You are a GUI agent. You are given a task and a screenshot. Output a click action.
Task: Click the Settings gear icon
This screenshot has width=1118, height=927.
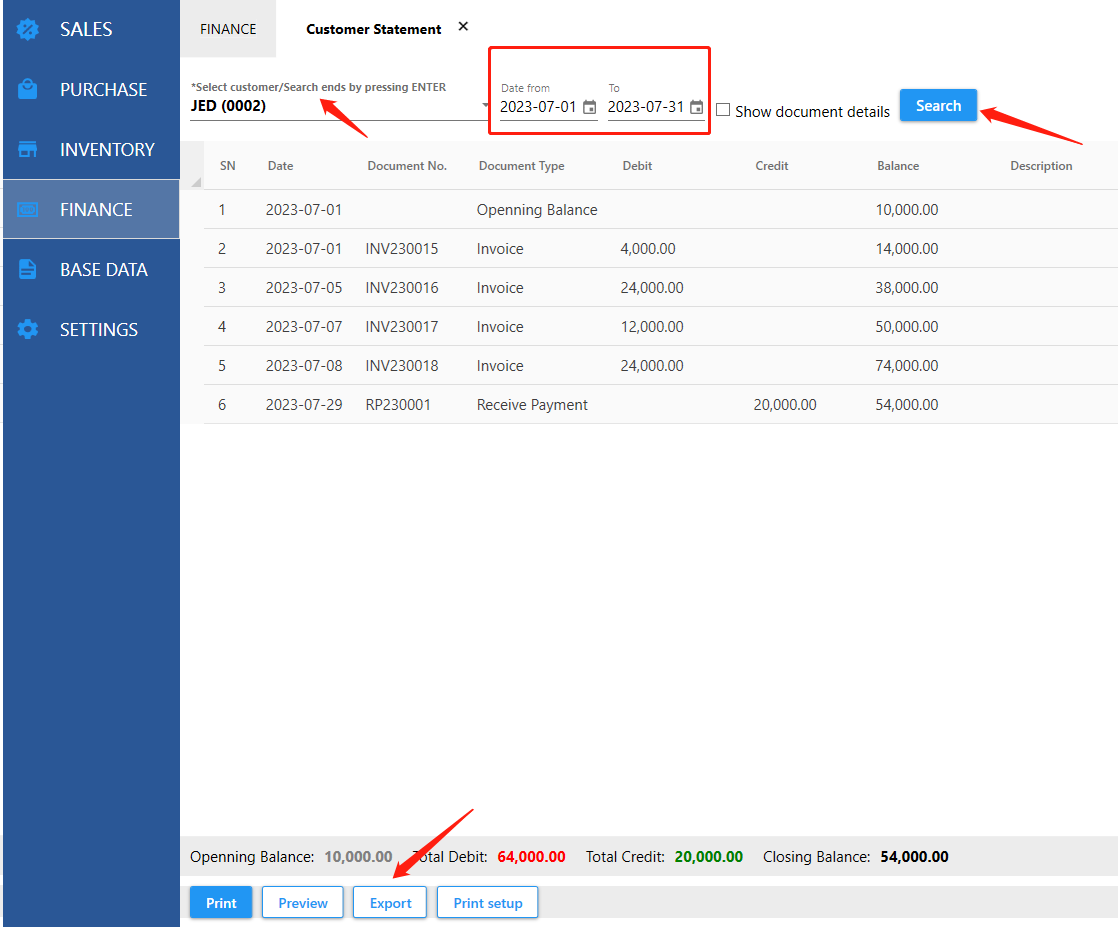28,329
